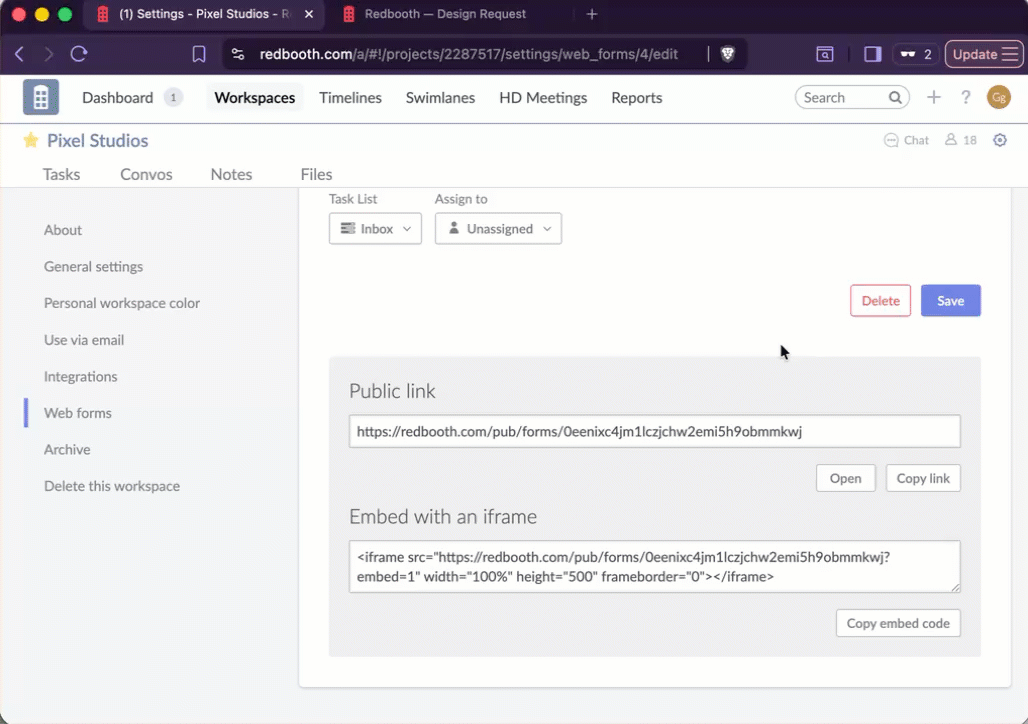Screen dimensions: 1028x724
Task: Open Swimlanes view
Action: click(x=440, y=98)
